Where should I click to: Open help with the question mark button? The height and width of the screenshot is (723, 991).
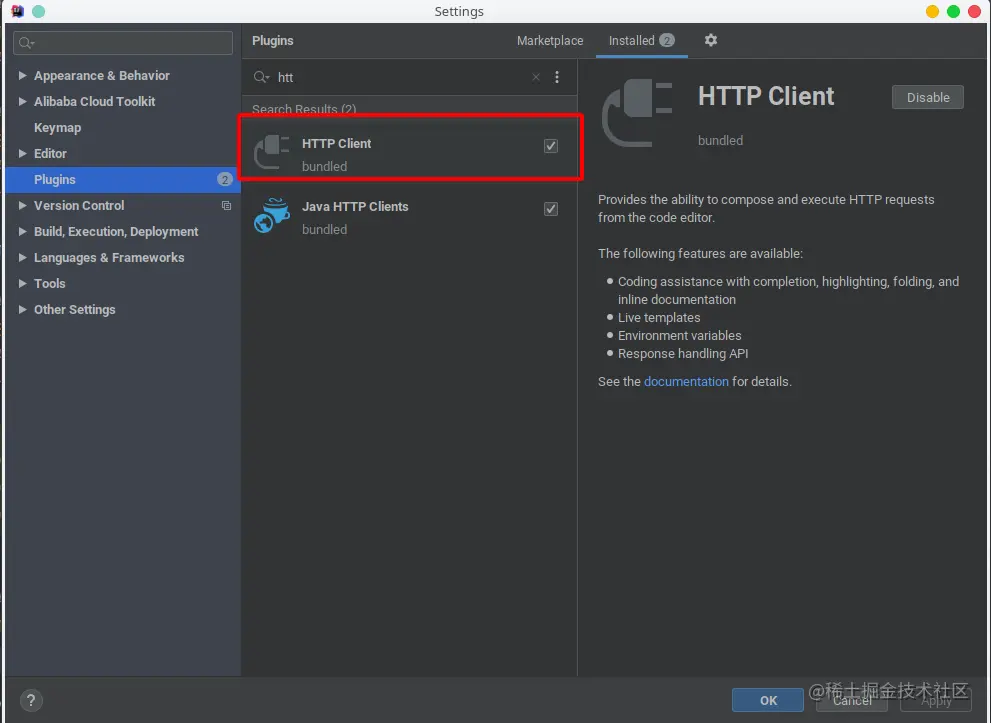[31, 700]
